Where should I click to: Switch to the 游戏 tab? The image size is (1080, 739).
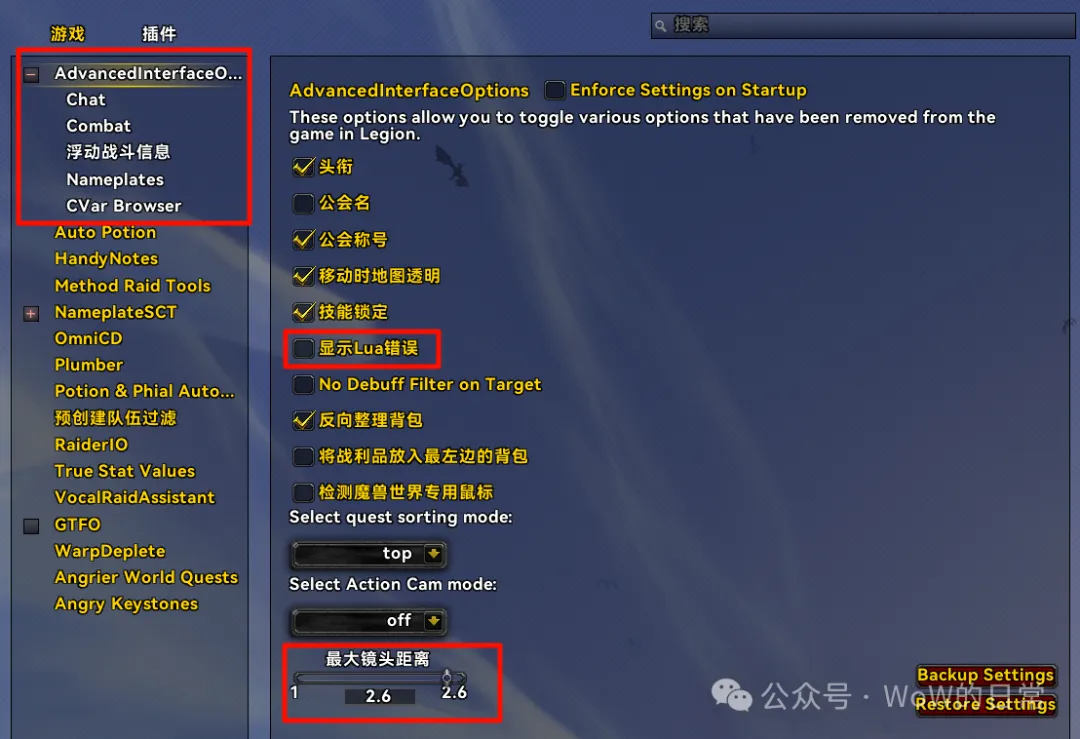tap(68, 34)
